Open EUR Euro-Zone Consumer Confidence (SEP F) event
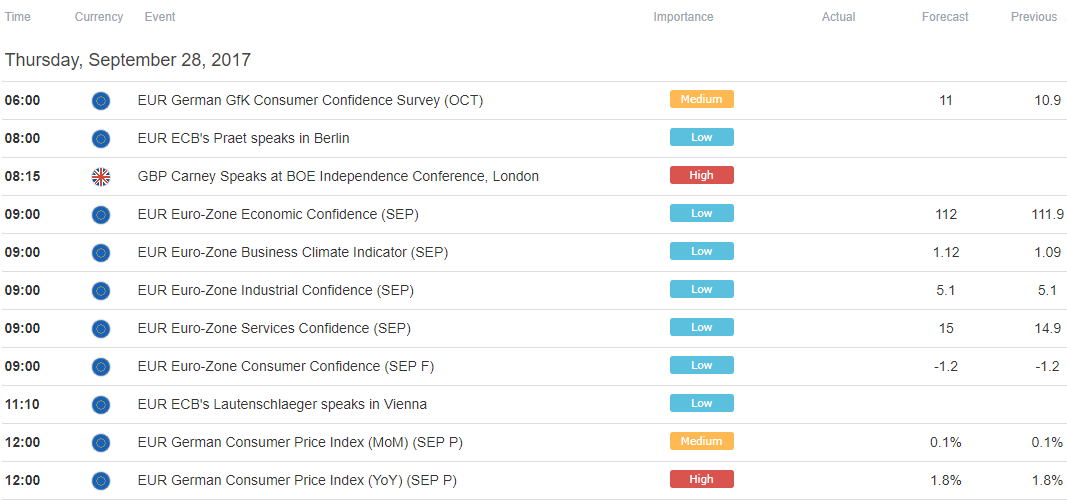Viewport: 1067px width, 500px height. tap(286, 367)
